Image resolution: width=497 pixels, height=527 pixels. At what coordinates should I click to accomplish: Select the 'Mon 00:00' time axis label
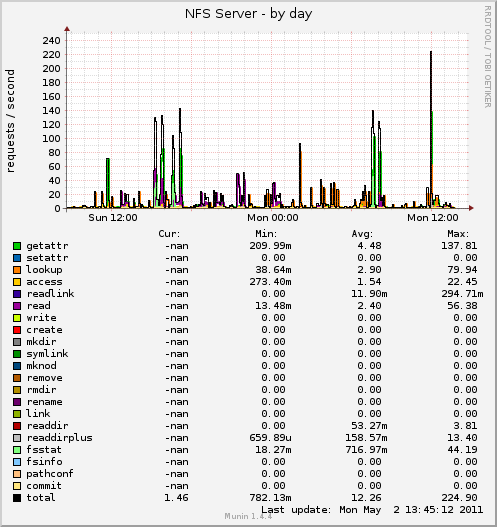click(x=273, y=218)
